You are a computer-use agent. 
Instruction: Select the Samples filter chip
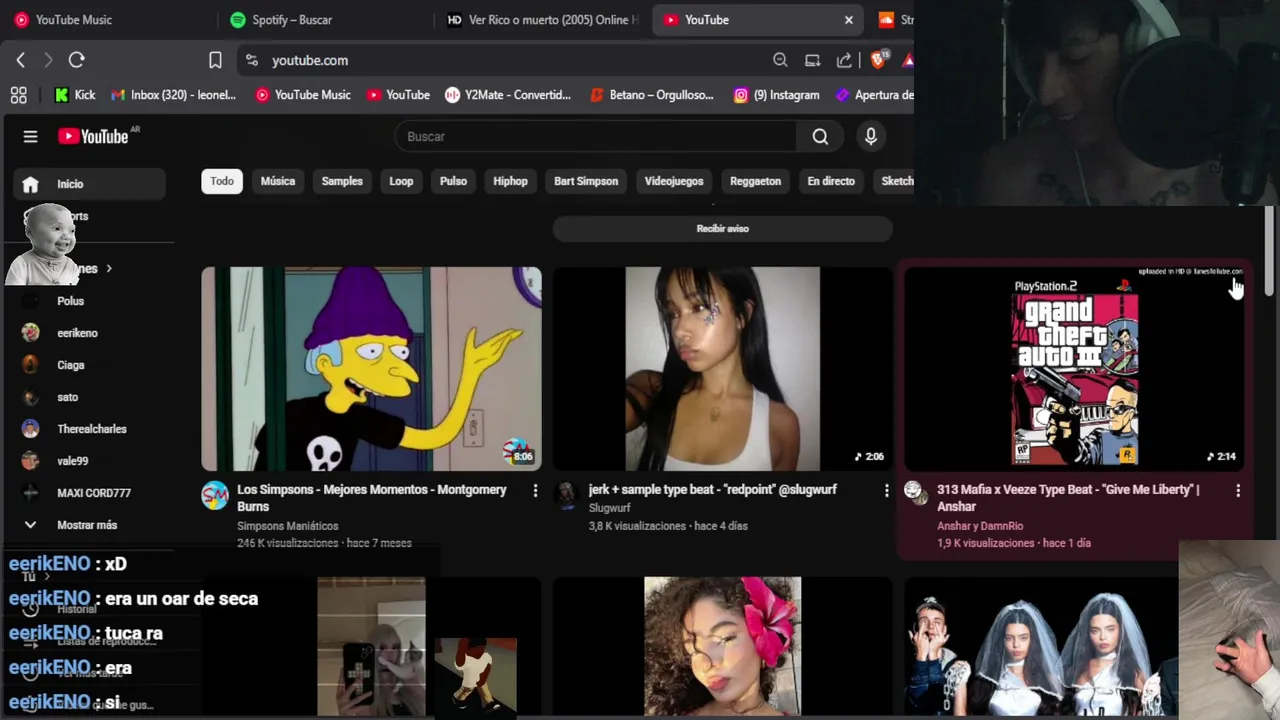pos(342,181)
